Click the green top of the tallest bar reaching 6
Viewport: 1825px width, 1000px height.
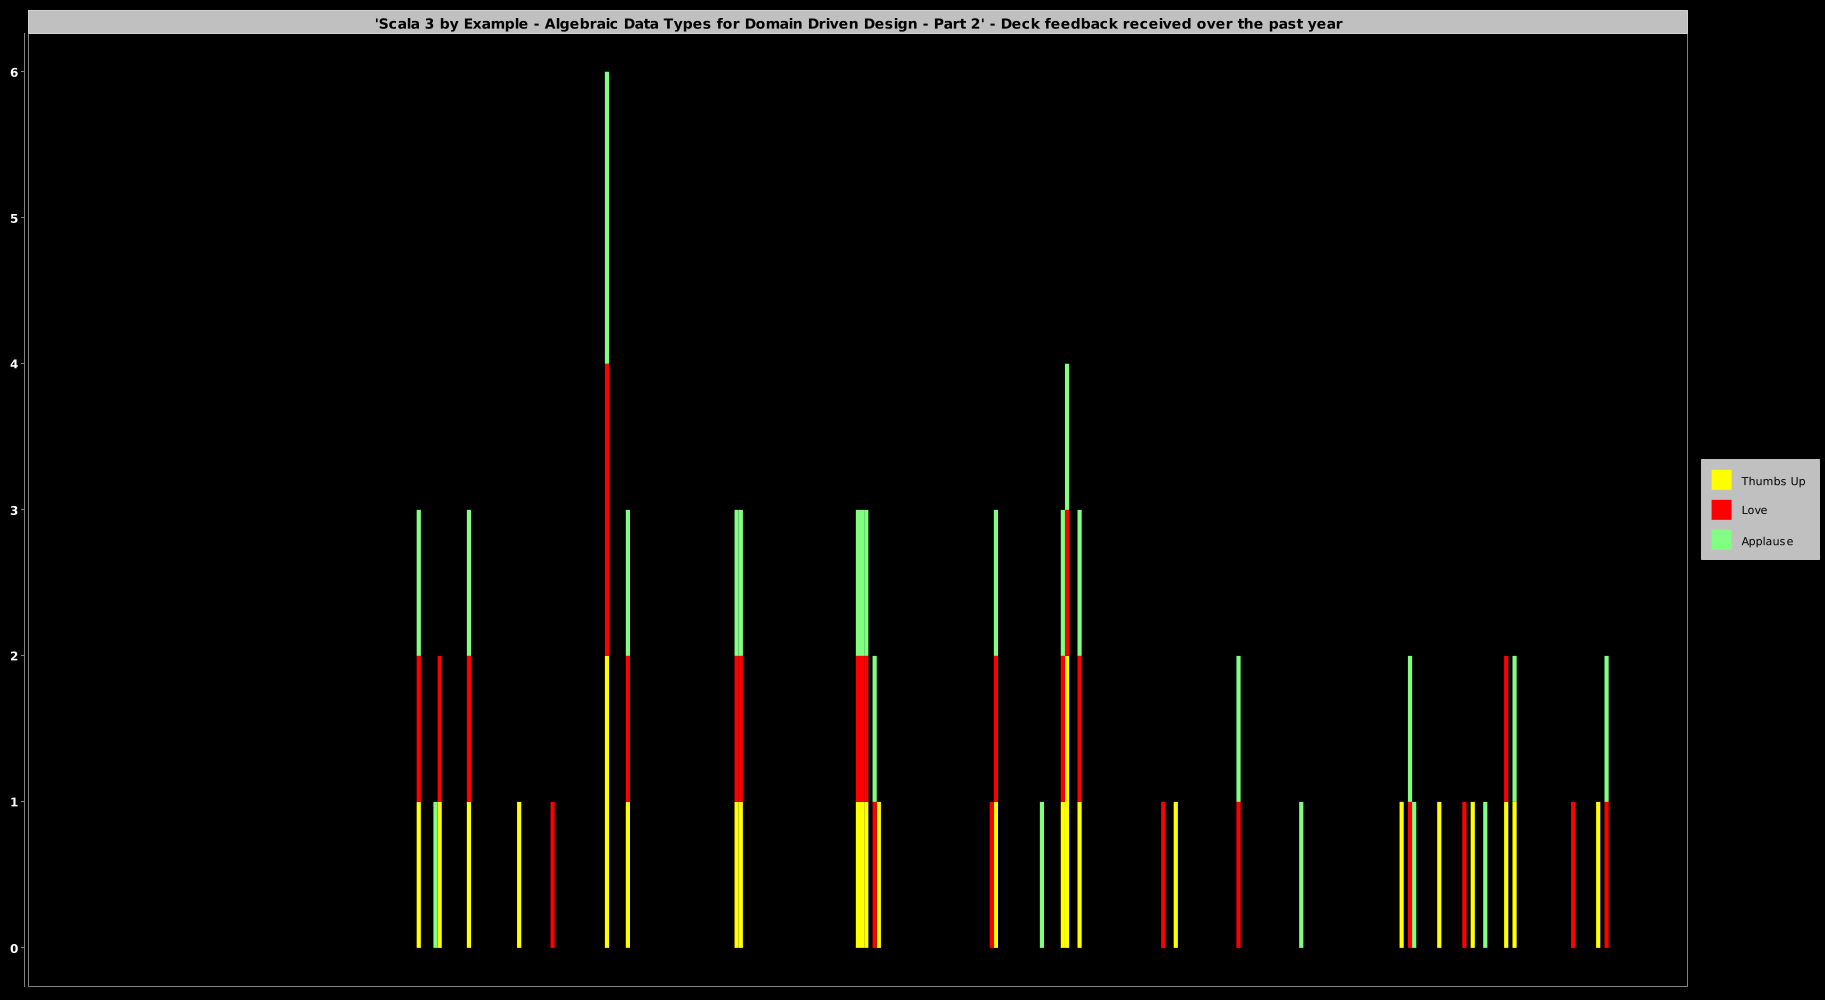[x=607, y=218]
